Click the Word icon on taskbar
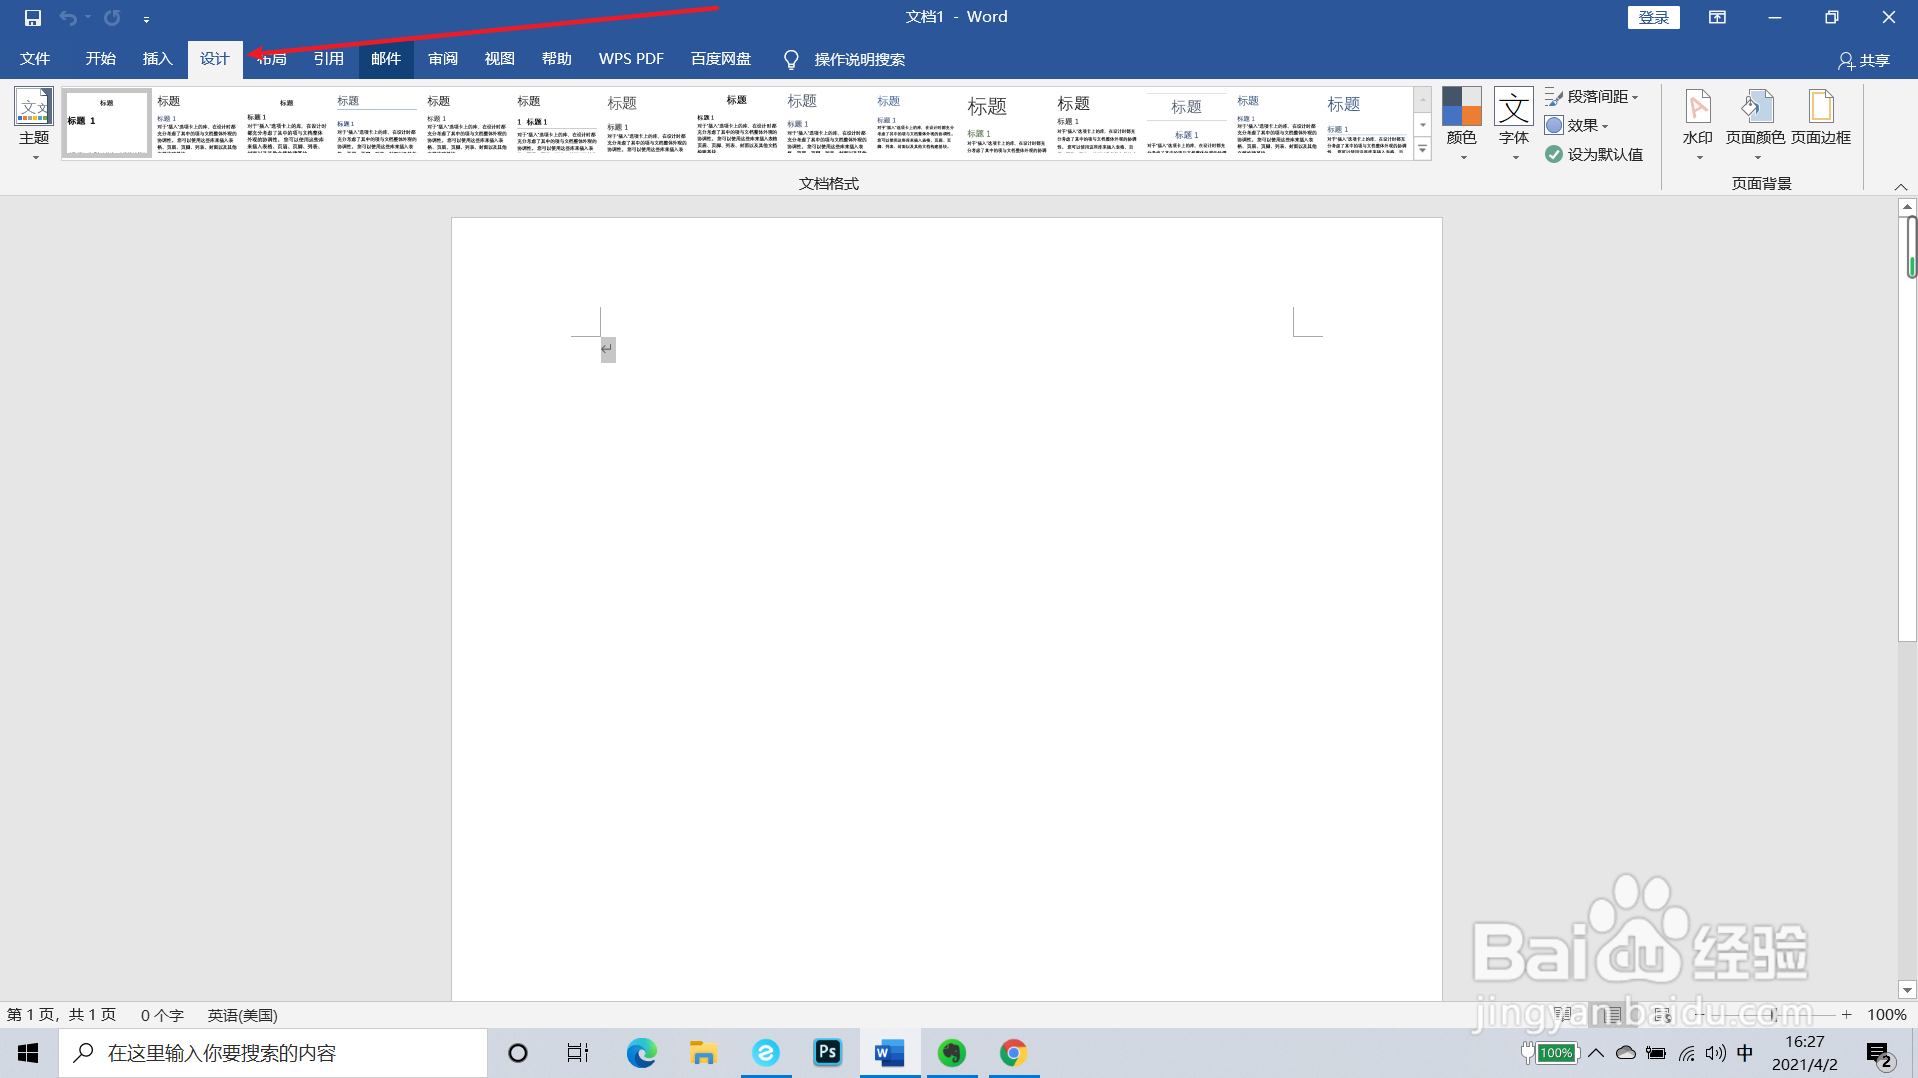 click(890, 1053)
